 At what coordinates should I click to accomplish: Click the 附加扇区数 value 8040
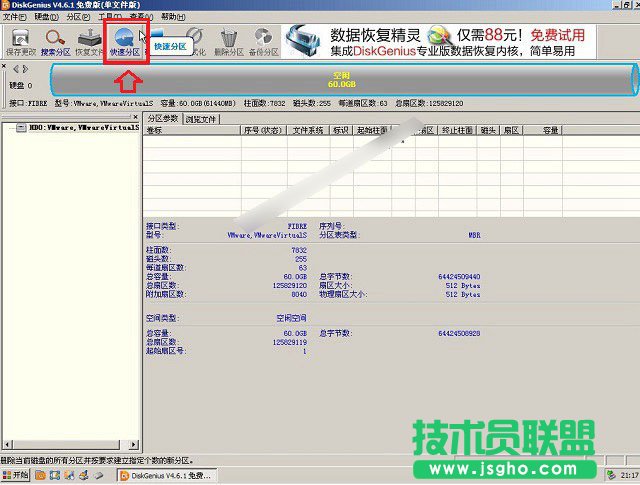299,294
